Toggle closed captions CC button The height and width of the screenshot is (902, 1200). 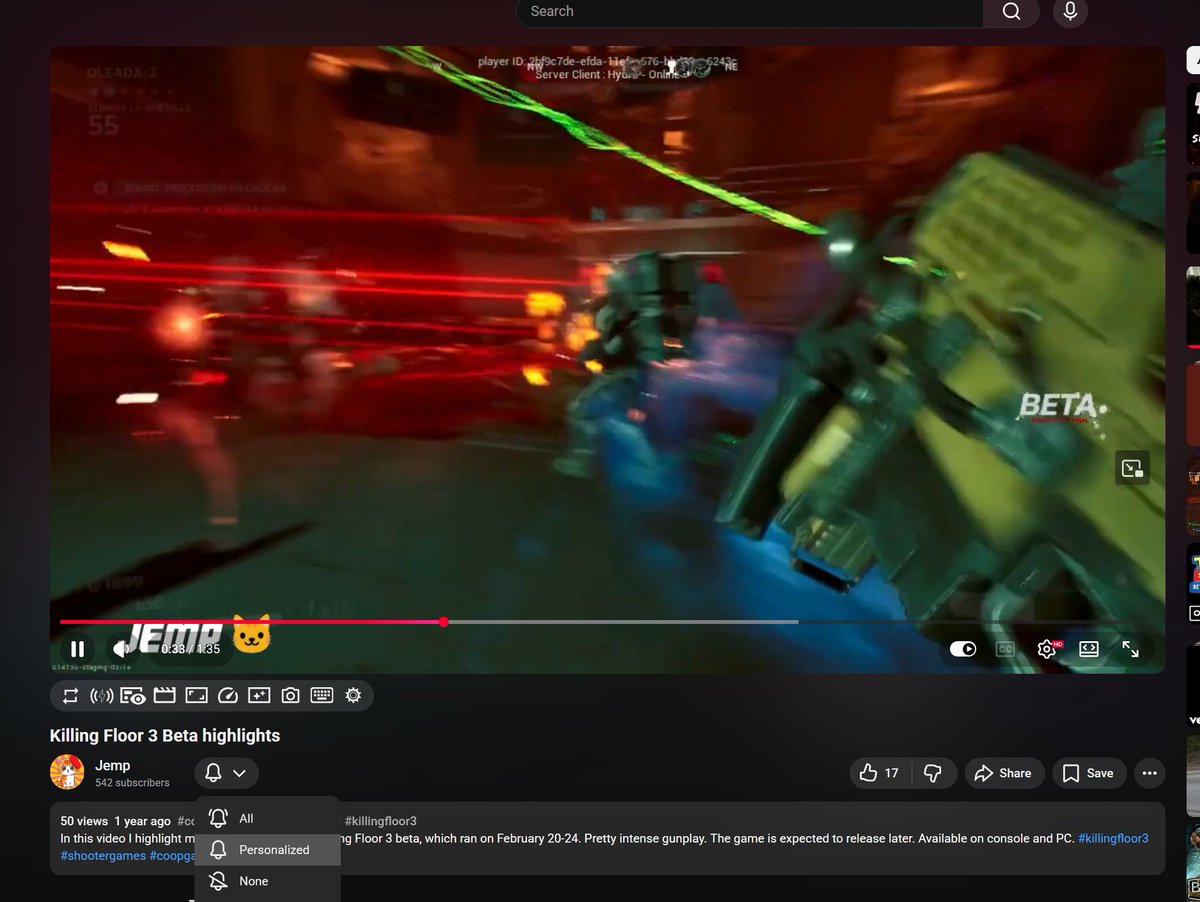[x=1005, y=650]
